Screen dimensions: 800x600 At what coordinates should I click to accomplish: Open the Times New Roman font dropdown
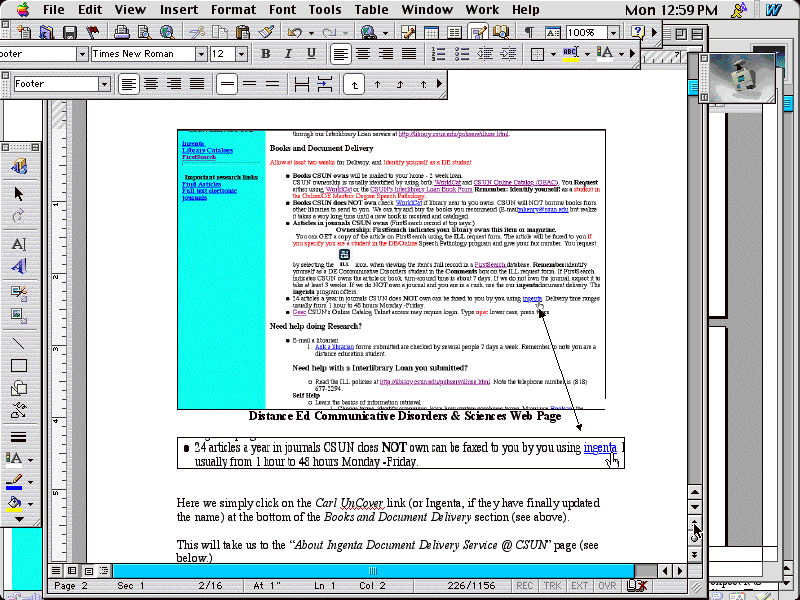(x=201, y=54)
